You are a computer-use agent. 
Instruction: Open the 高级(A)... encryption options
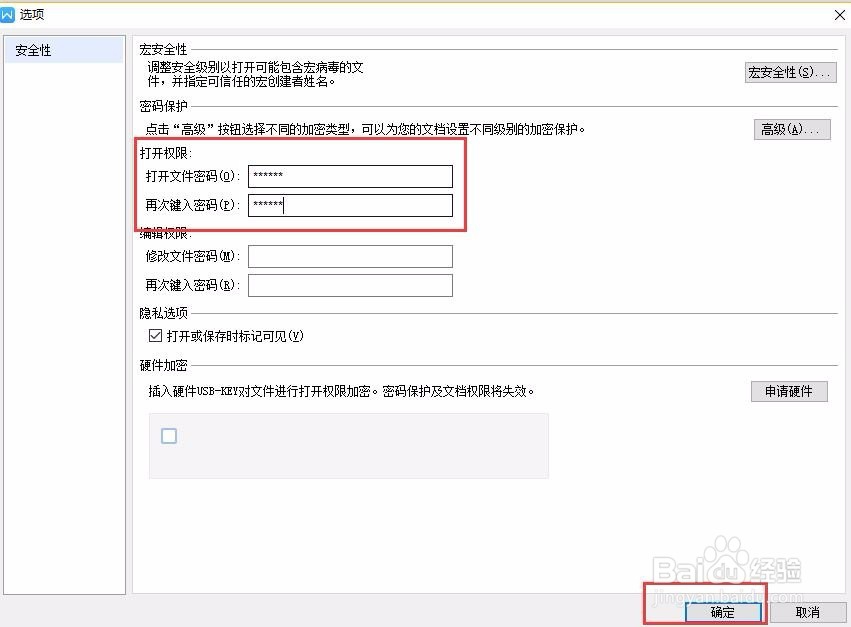click(792, 129)
